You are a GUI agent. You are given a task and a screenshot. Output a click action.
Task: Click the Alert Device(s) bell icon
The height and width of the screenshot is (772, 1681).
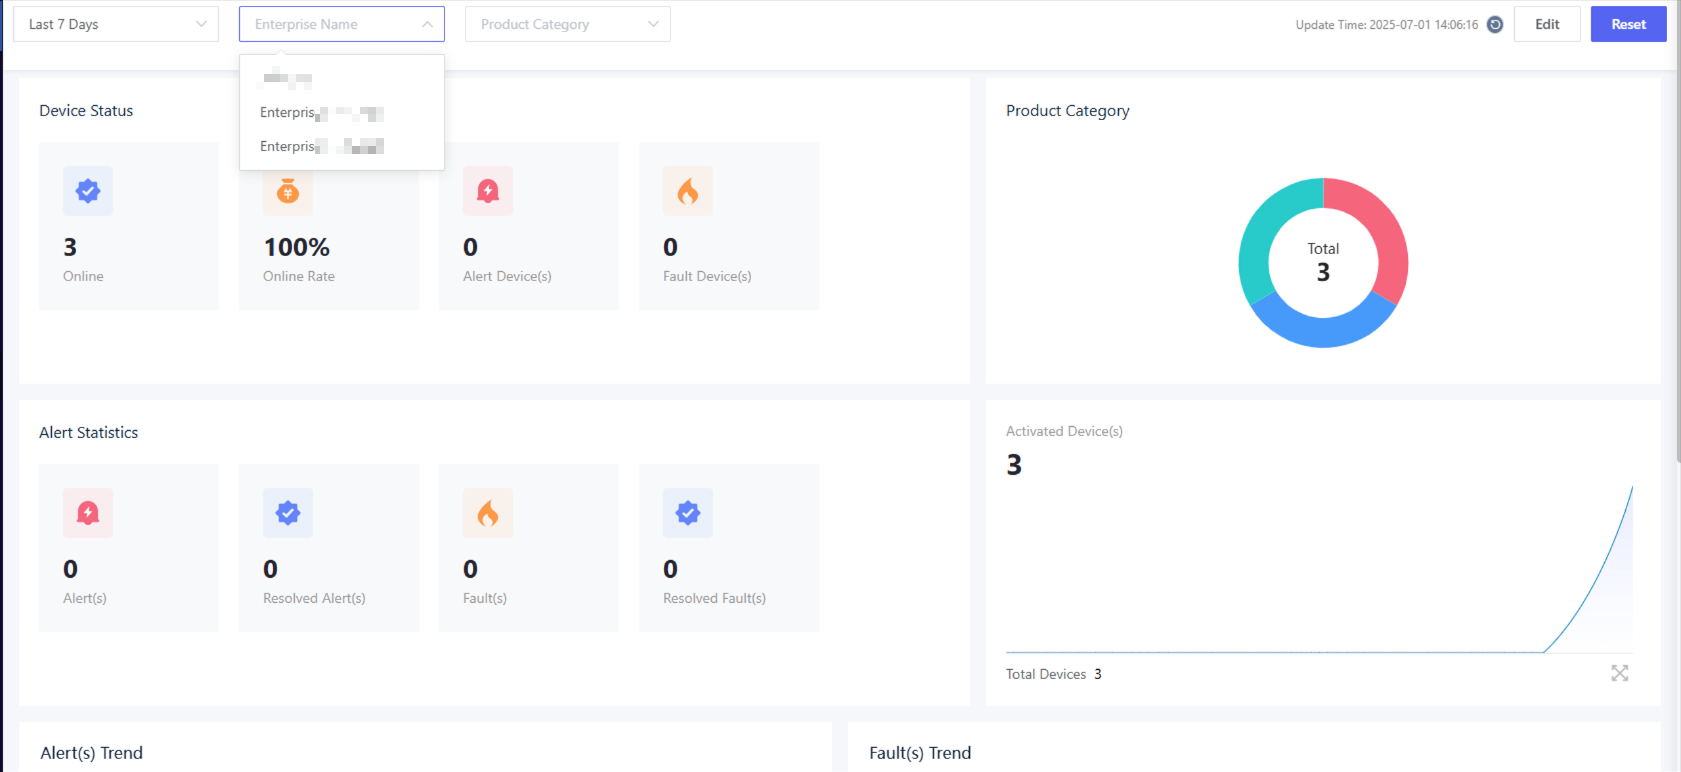[x=488, y=191]
